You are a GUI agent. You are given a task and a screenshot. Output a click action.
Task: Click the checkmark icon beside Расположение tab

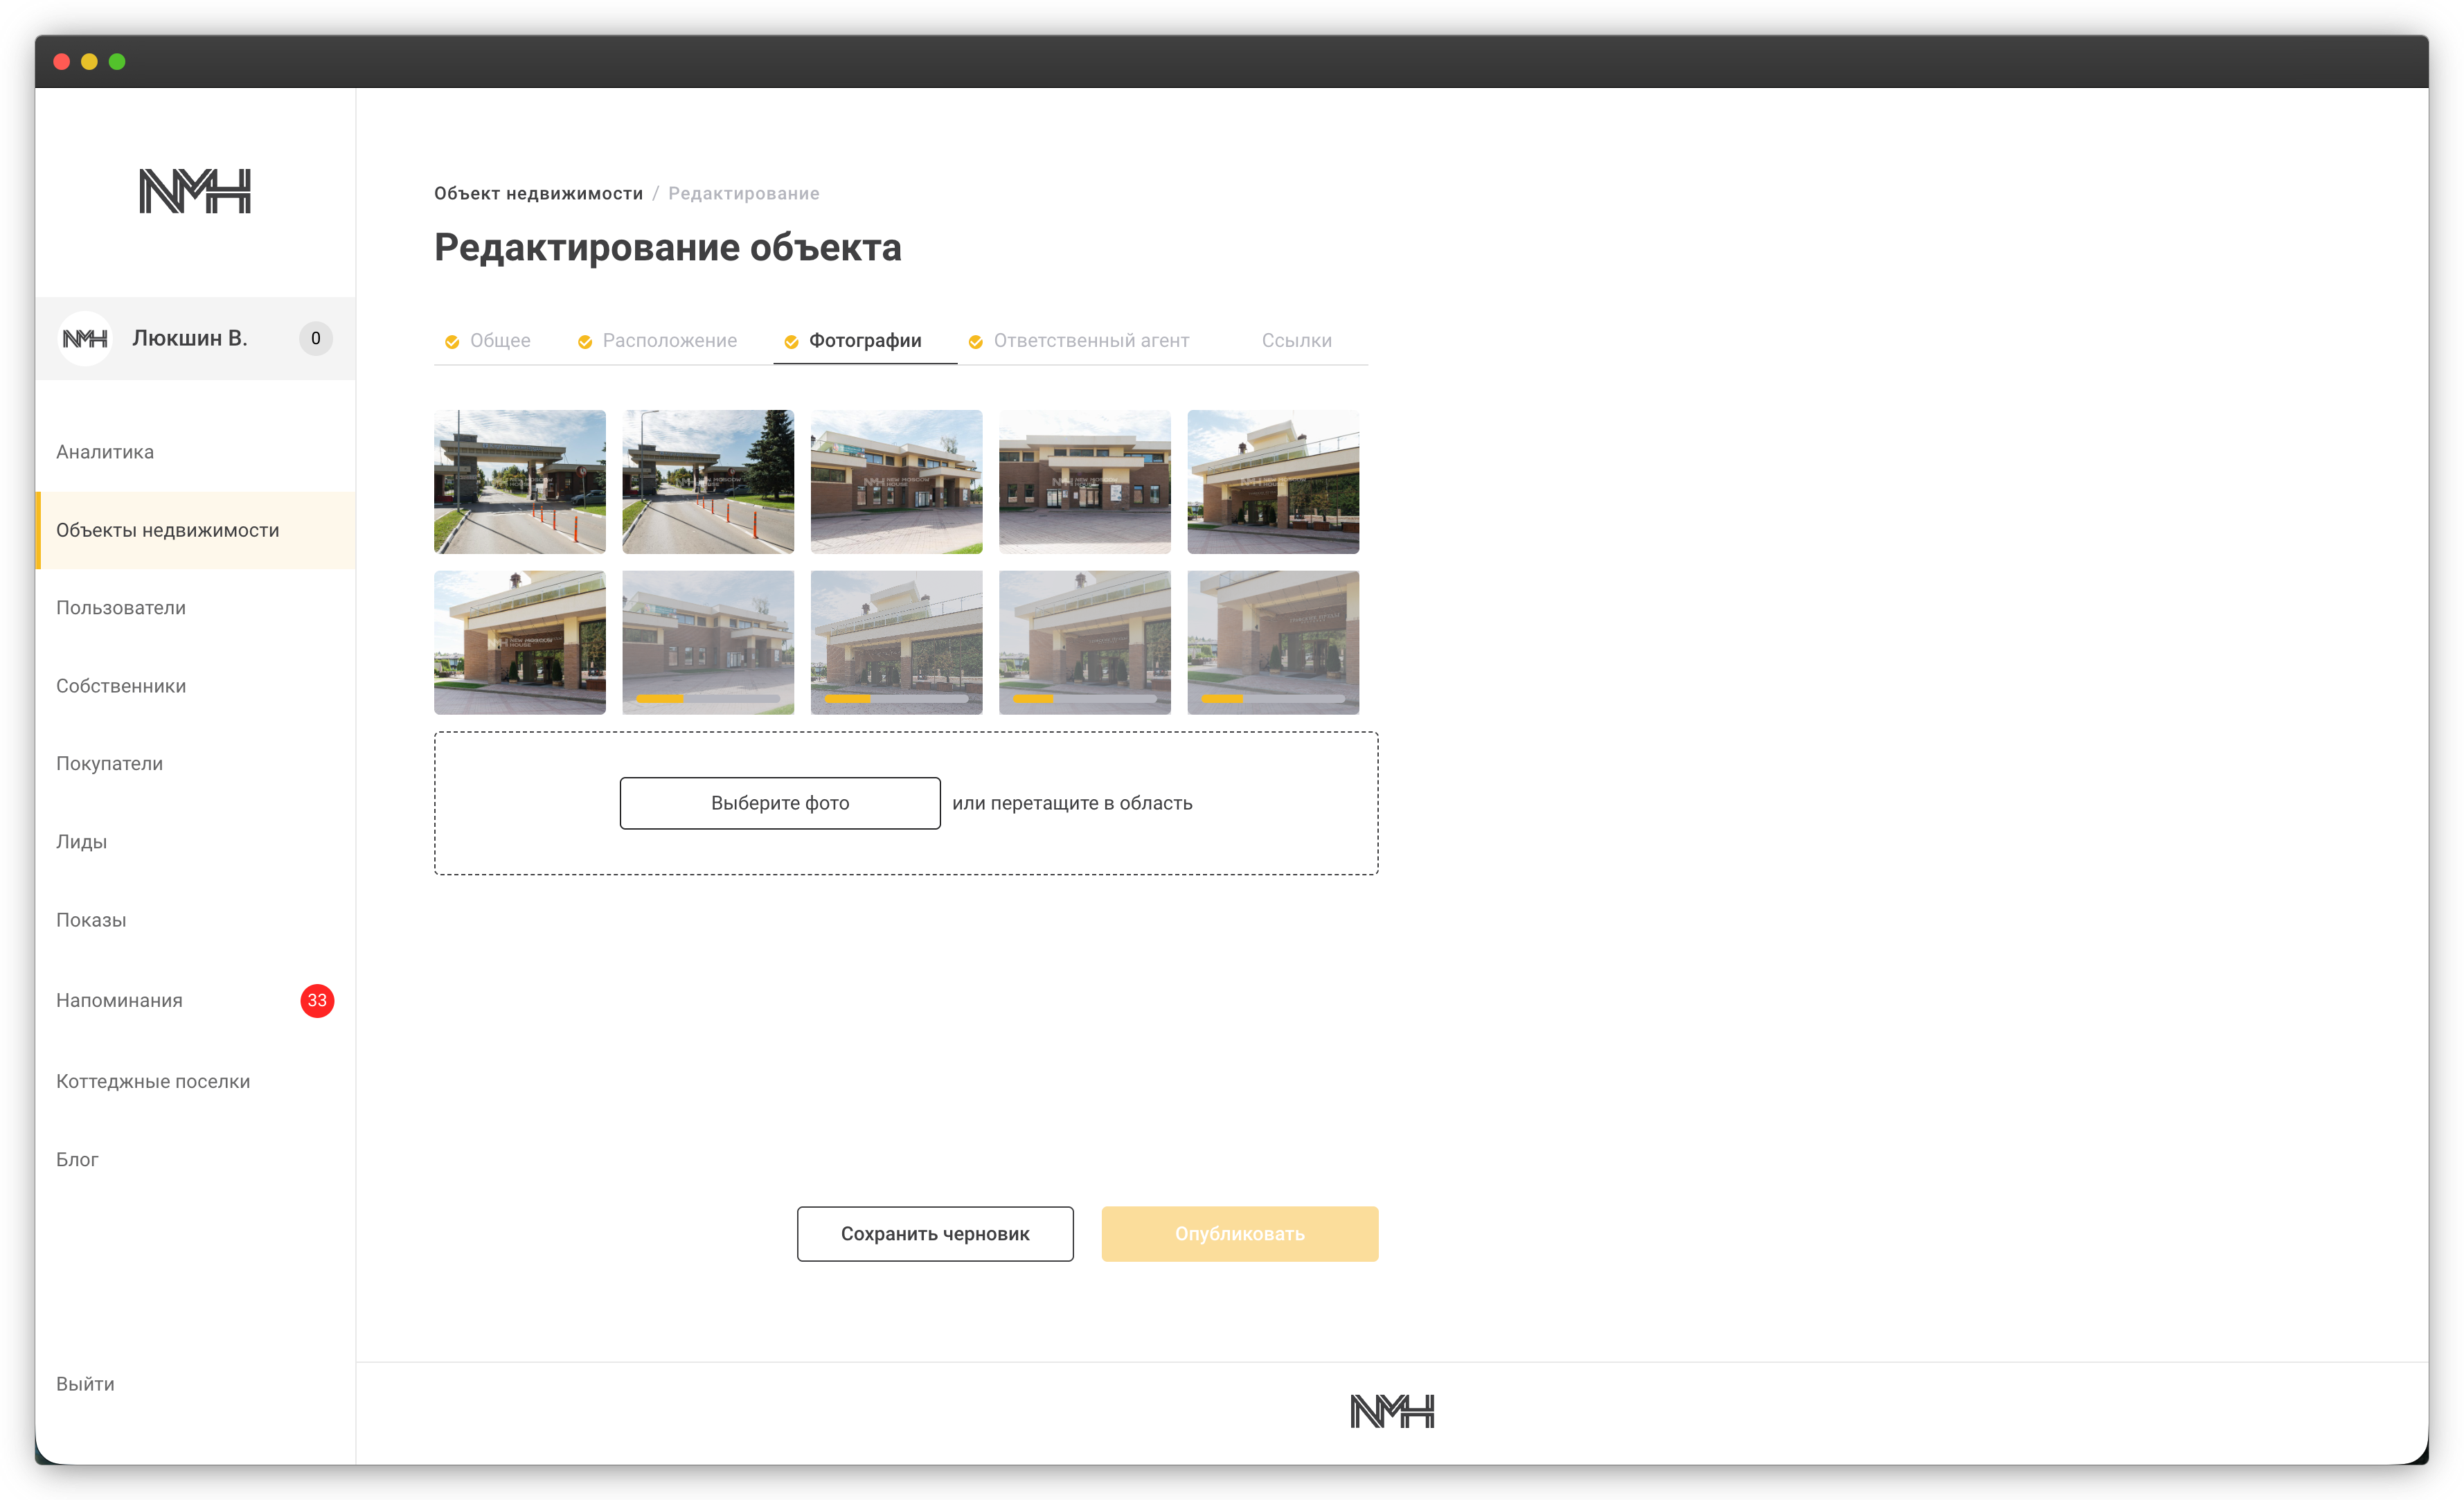585,342
